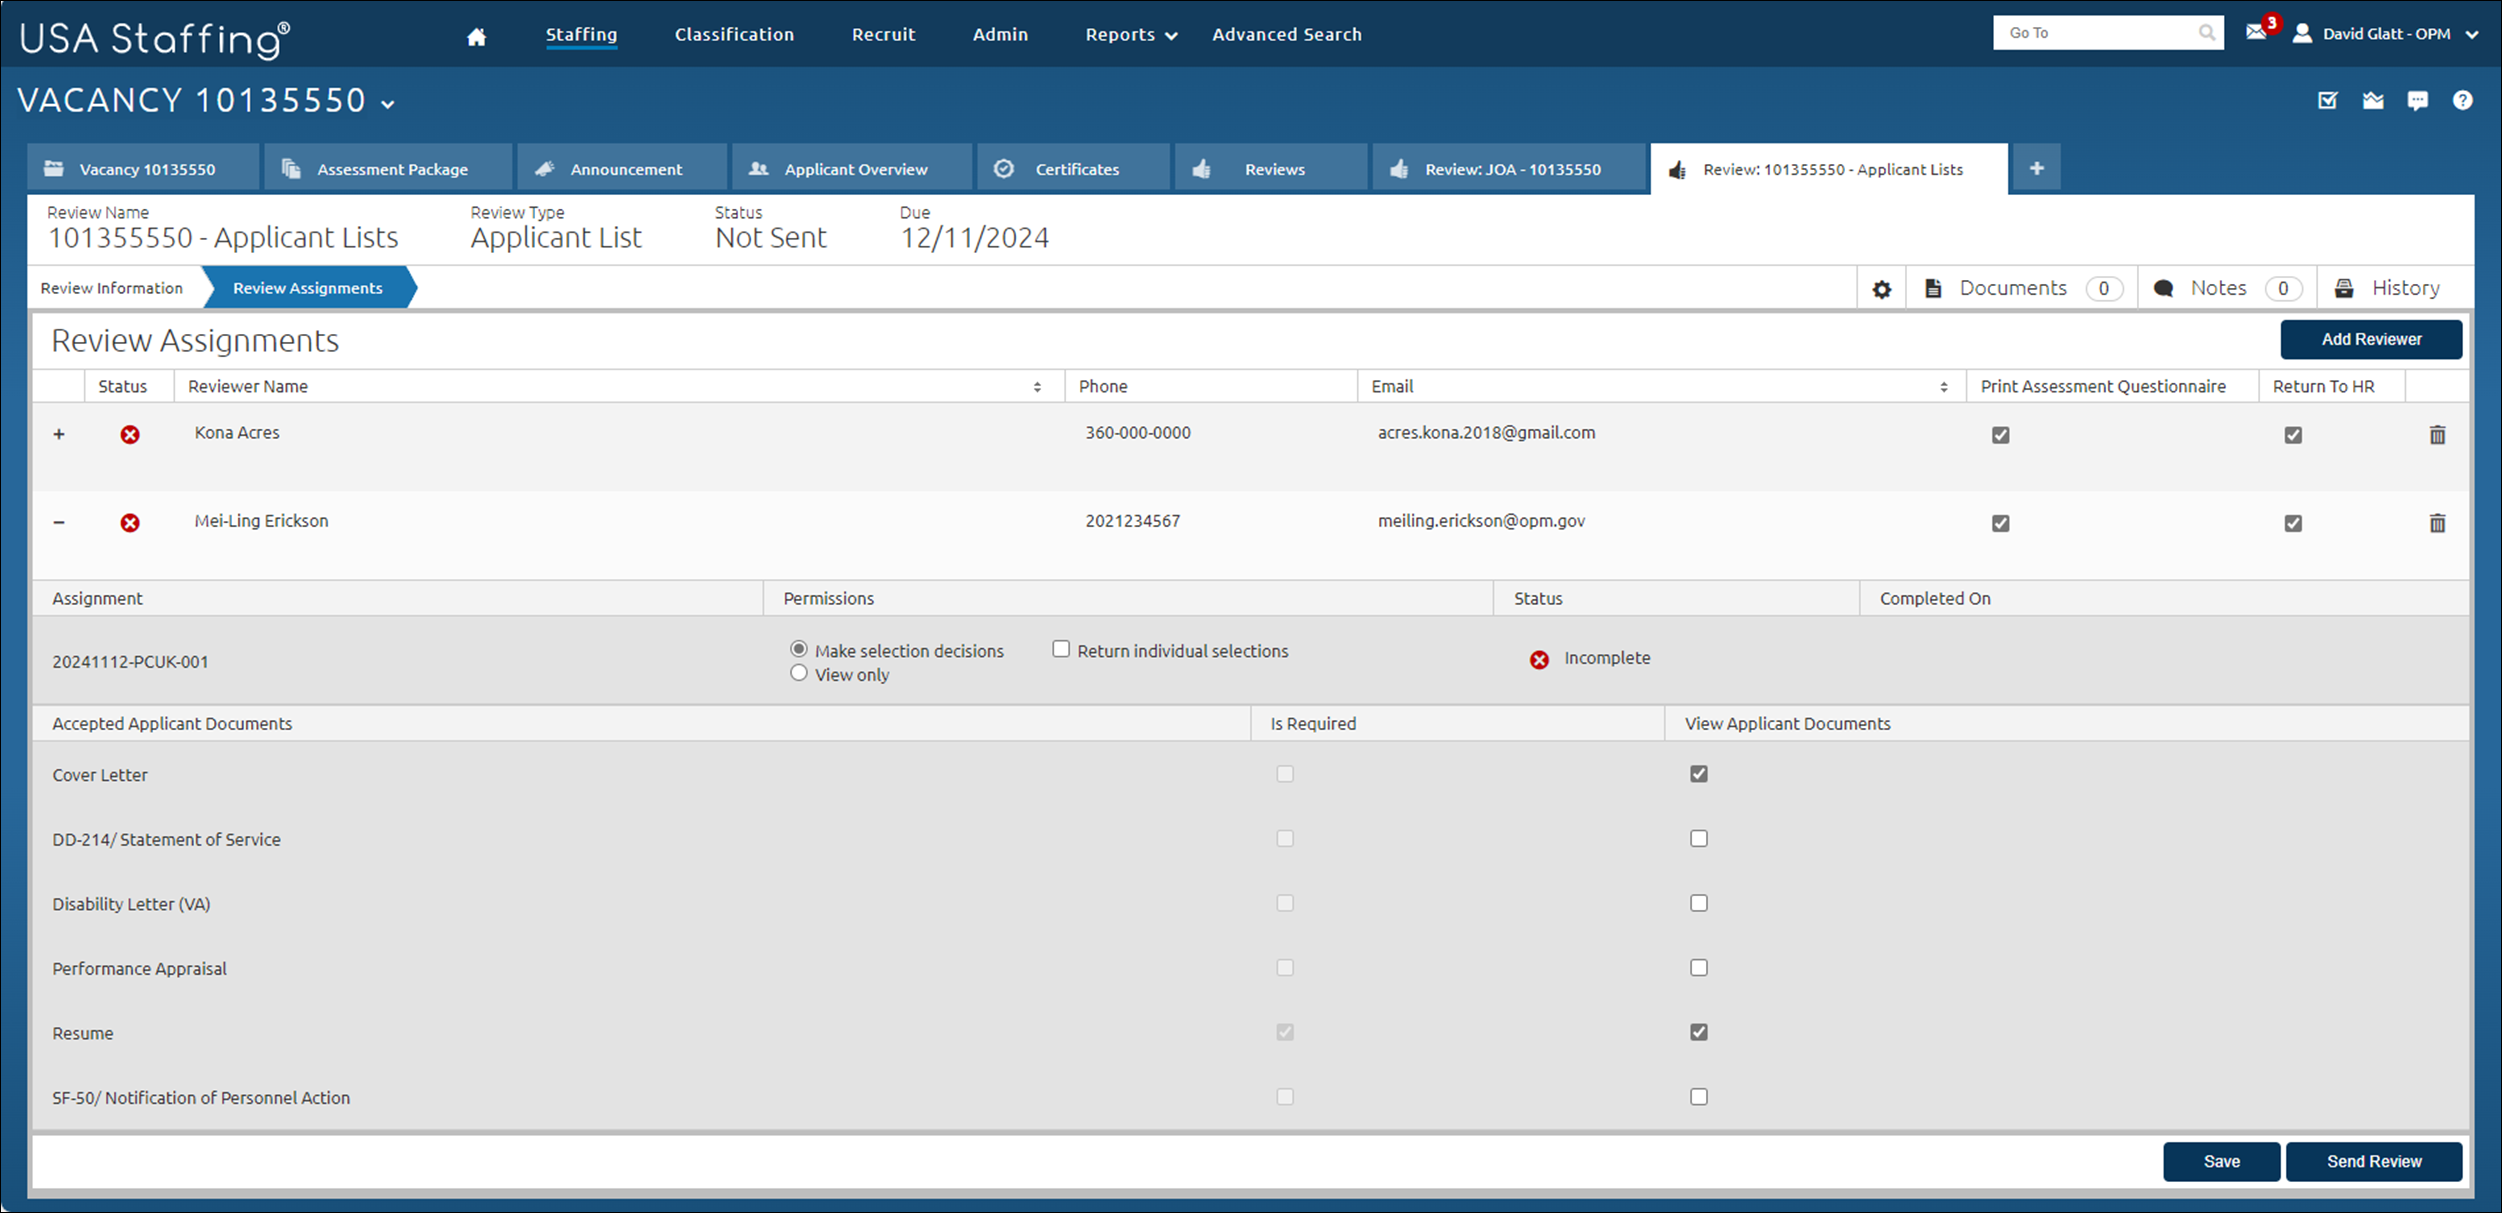Image resolution: width=2502 pixels, height=1213 pixels.
Task: Click Add Reviewer button
Action: click(x=2371, y=340)
